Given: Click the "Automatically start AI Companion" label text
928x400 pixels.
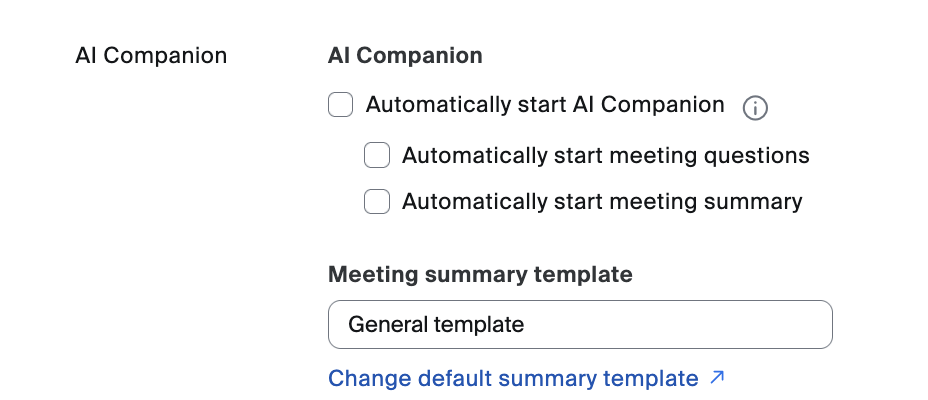Looking at the screenshot, I should pos(545,105).
